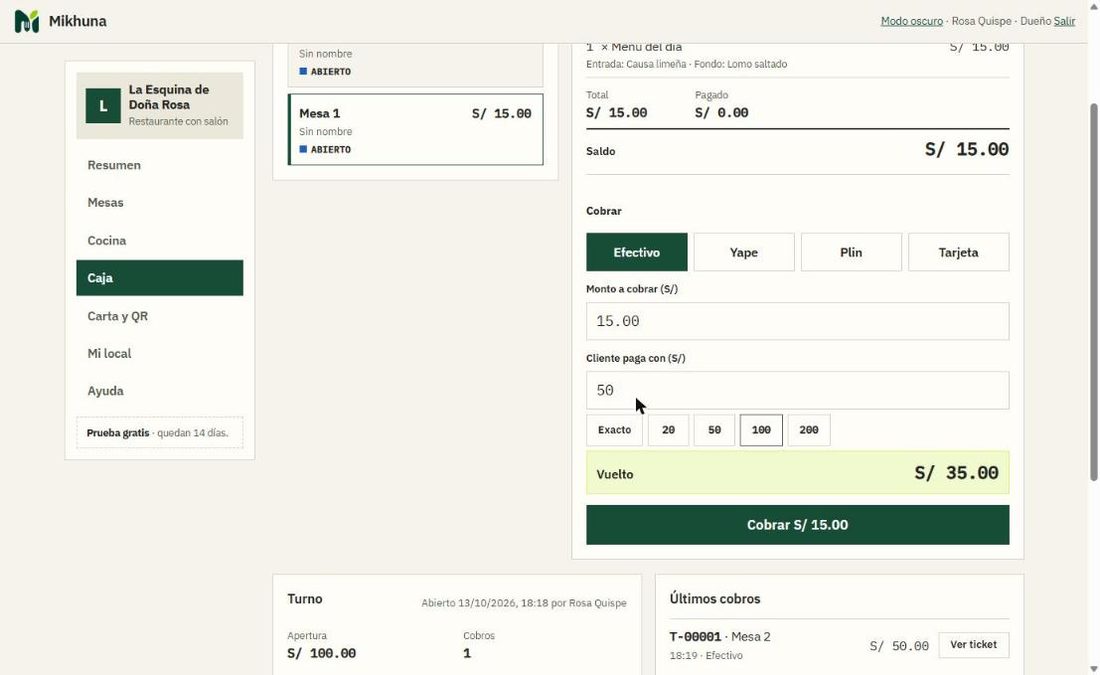Click the Mikhuna logo icon
1100x675 pixels.
(27, 21)
